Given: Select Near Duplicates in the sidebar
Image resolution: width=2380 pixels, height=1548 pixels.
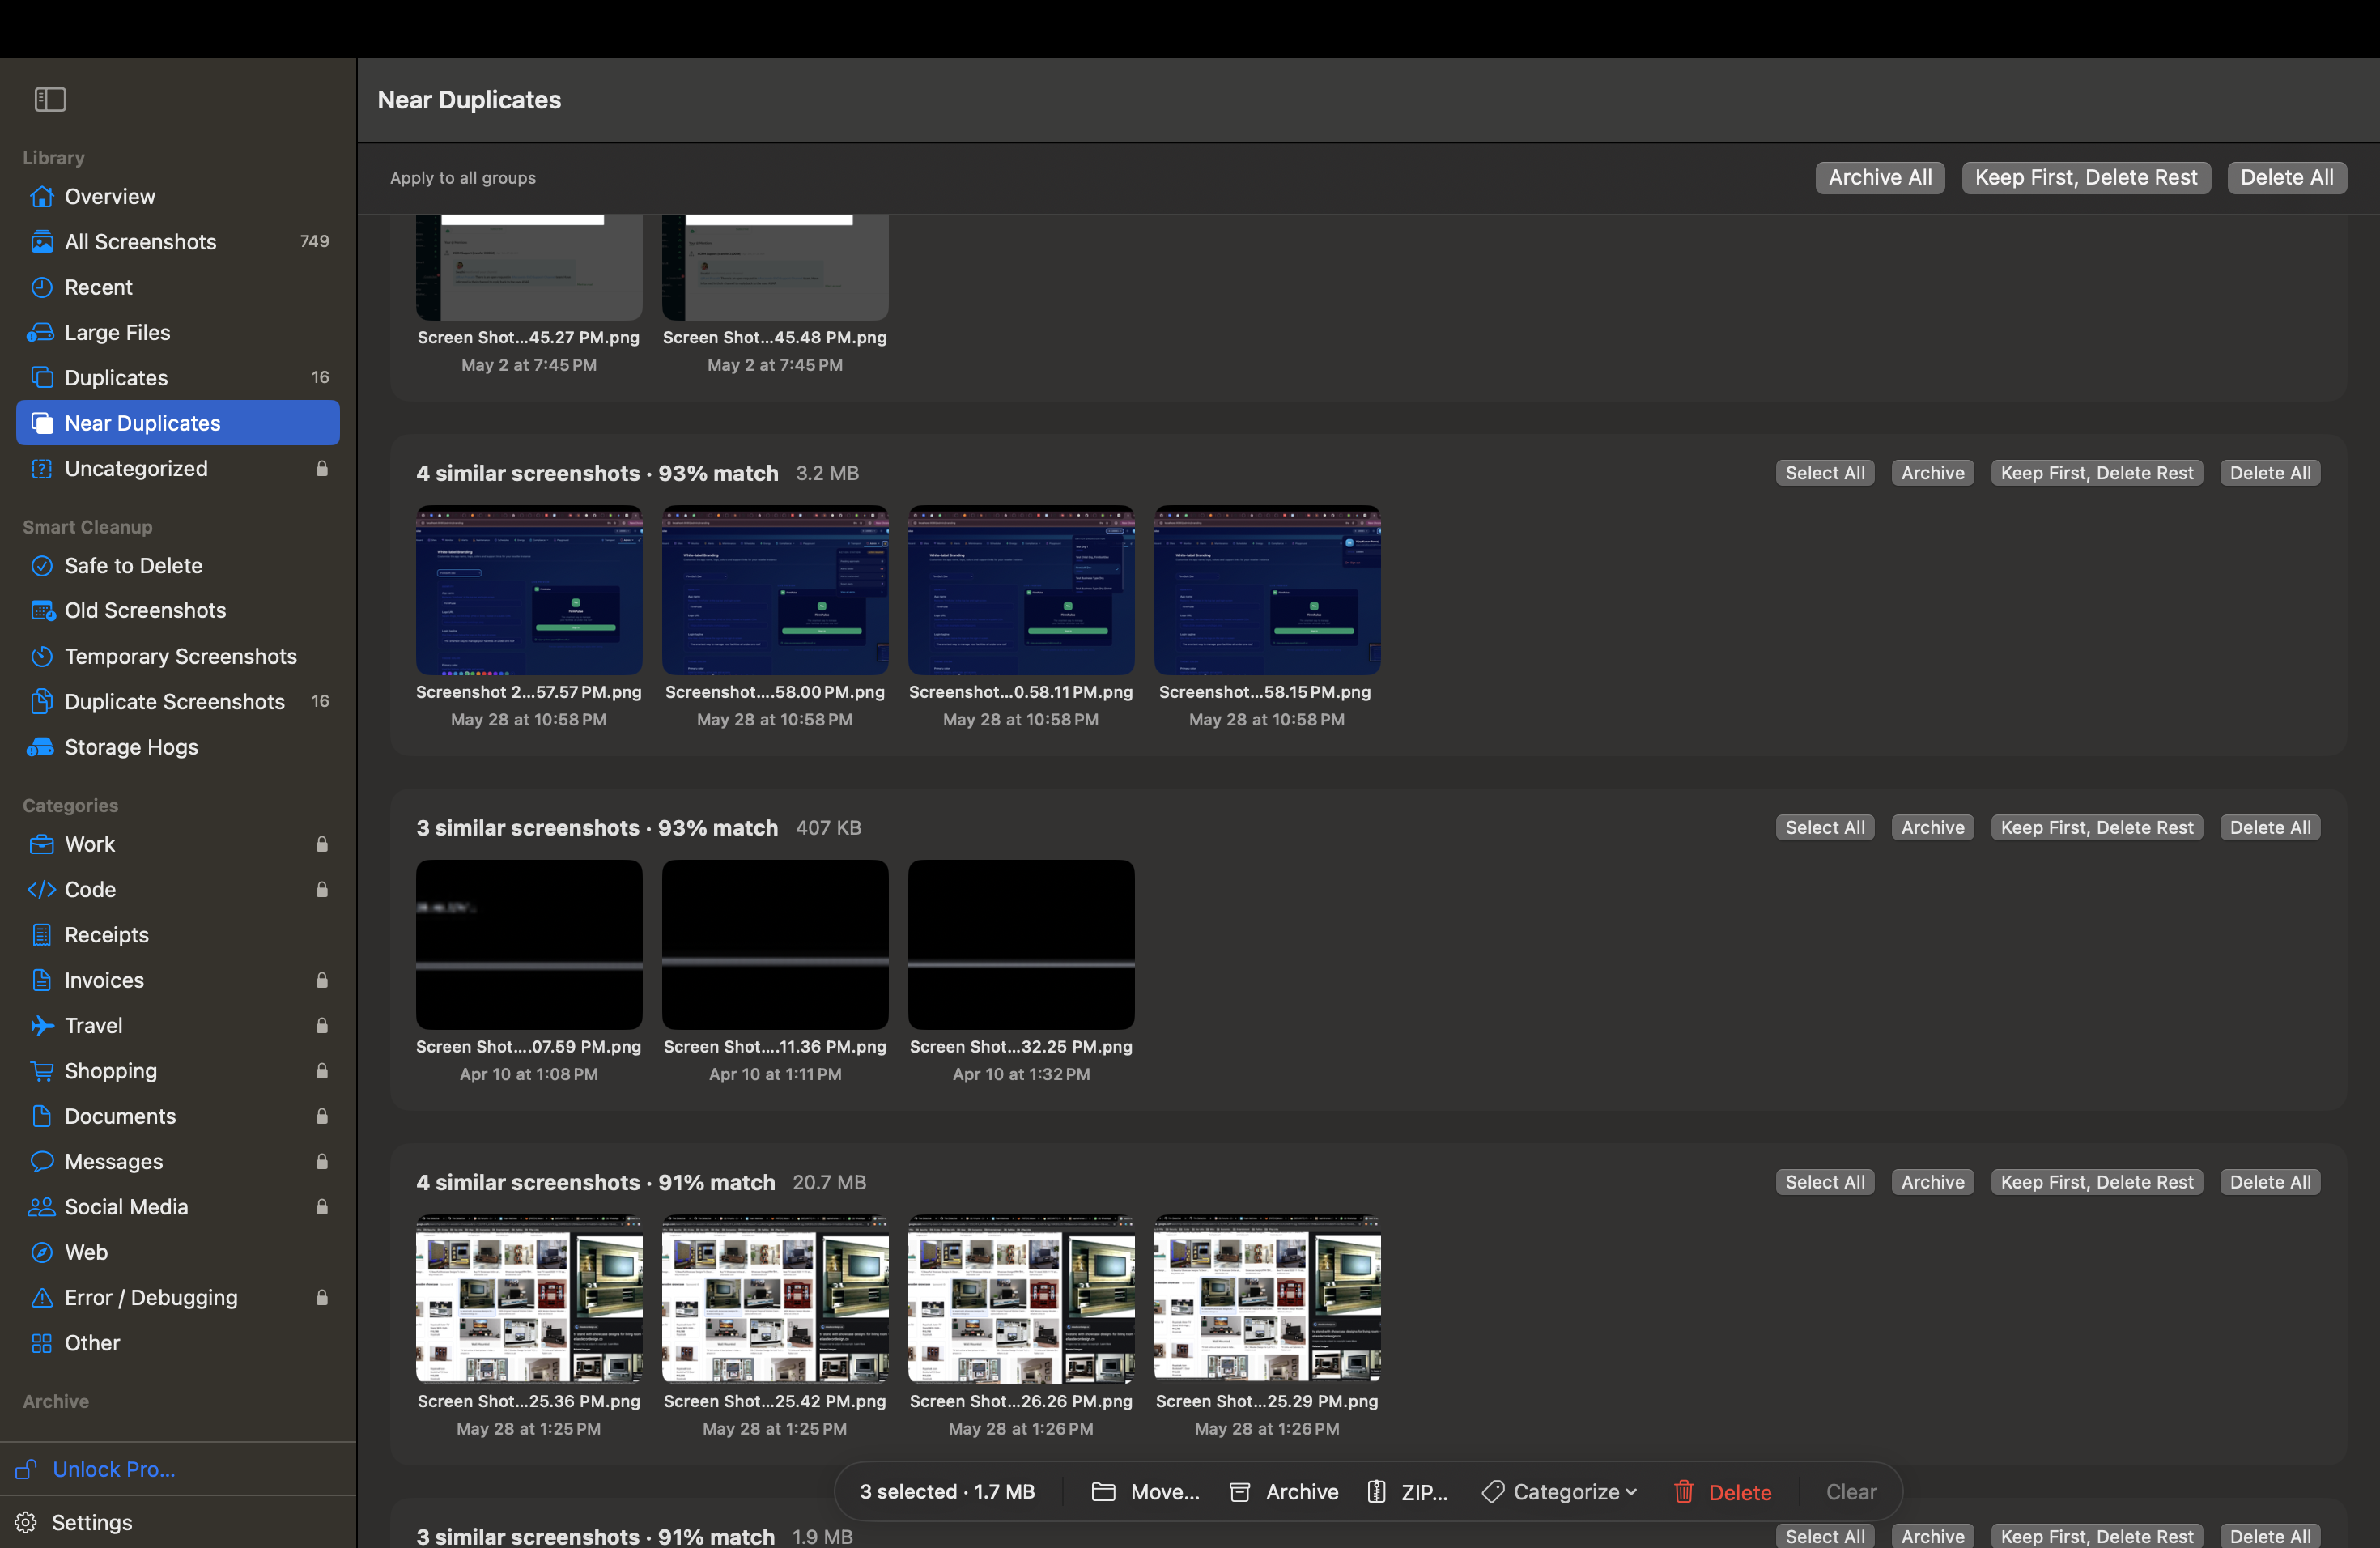Looking at the screenshot, I should click(x=178, y=423).
